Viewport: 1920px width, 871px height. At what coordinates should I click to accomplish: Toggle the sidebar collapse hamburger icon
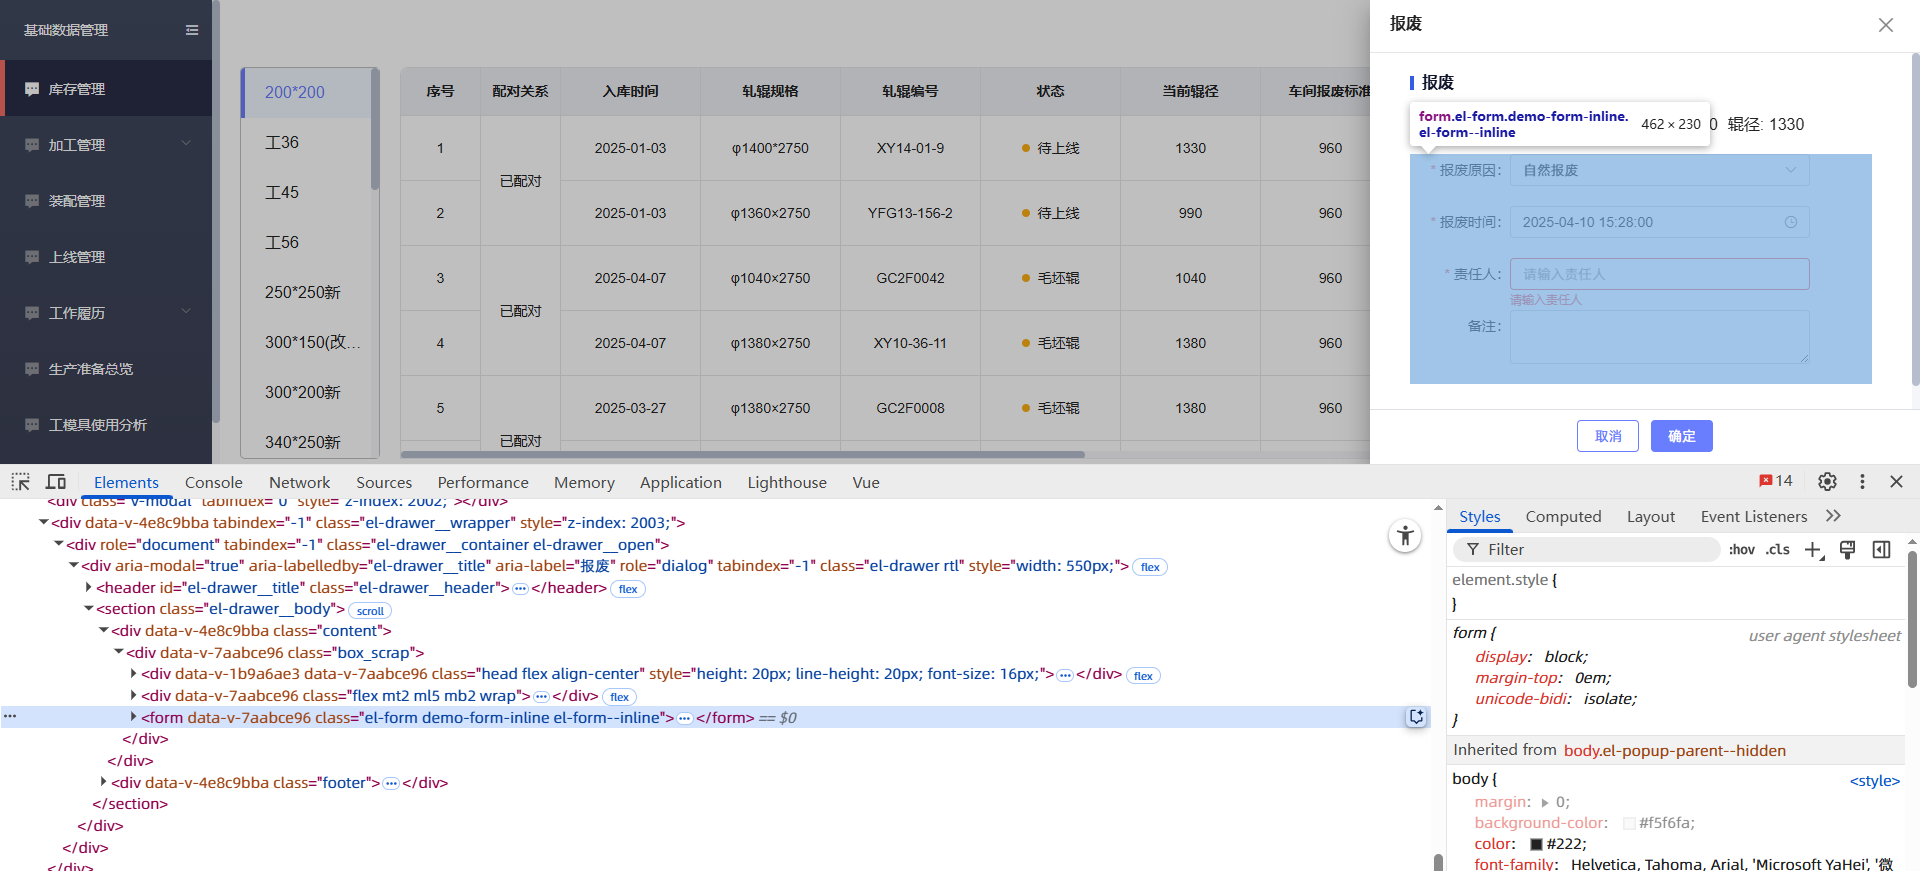click(192, 30)
